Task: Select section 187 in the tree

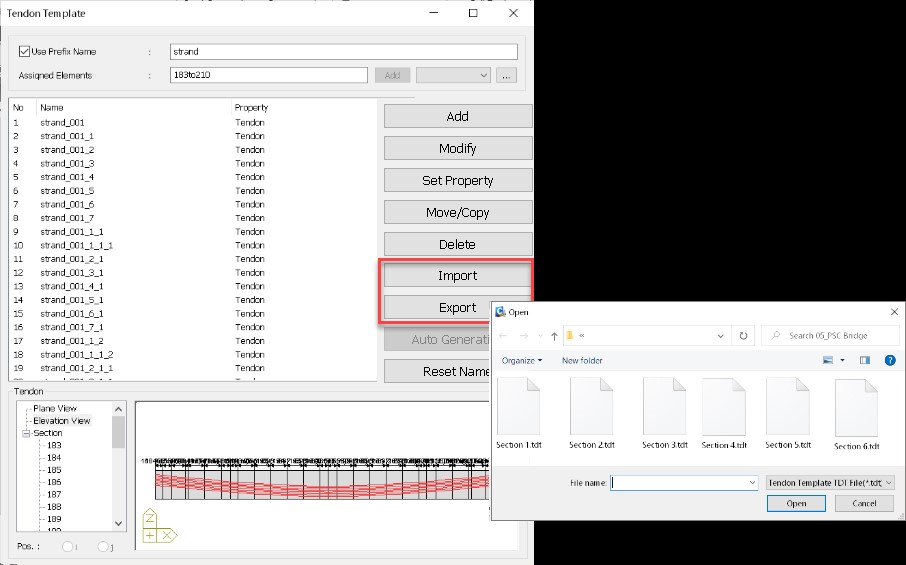Action: click(x=54, y=495)
